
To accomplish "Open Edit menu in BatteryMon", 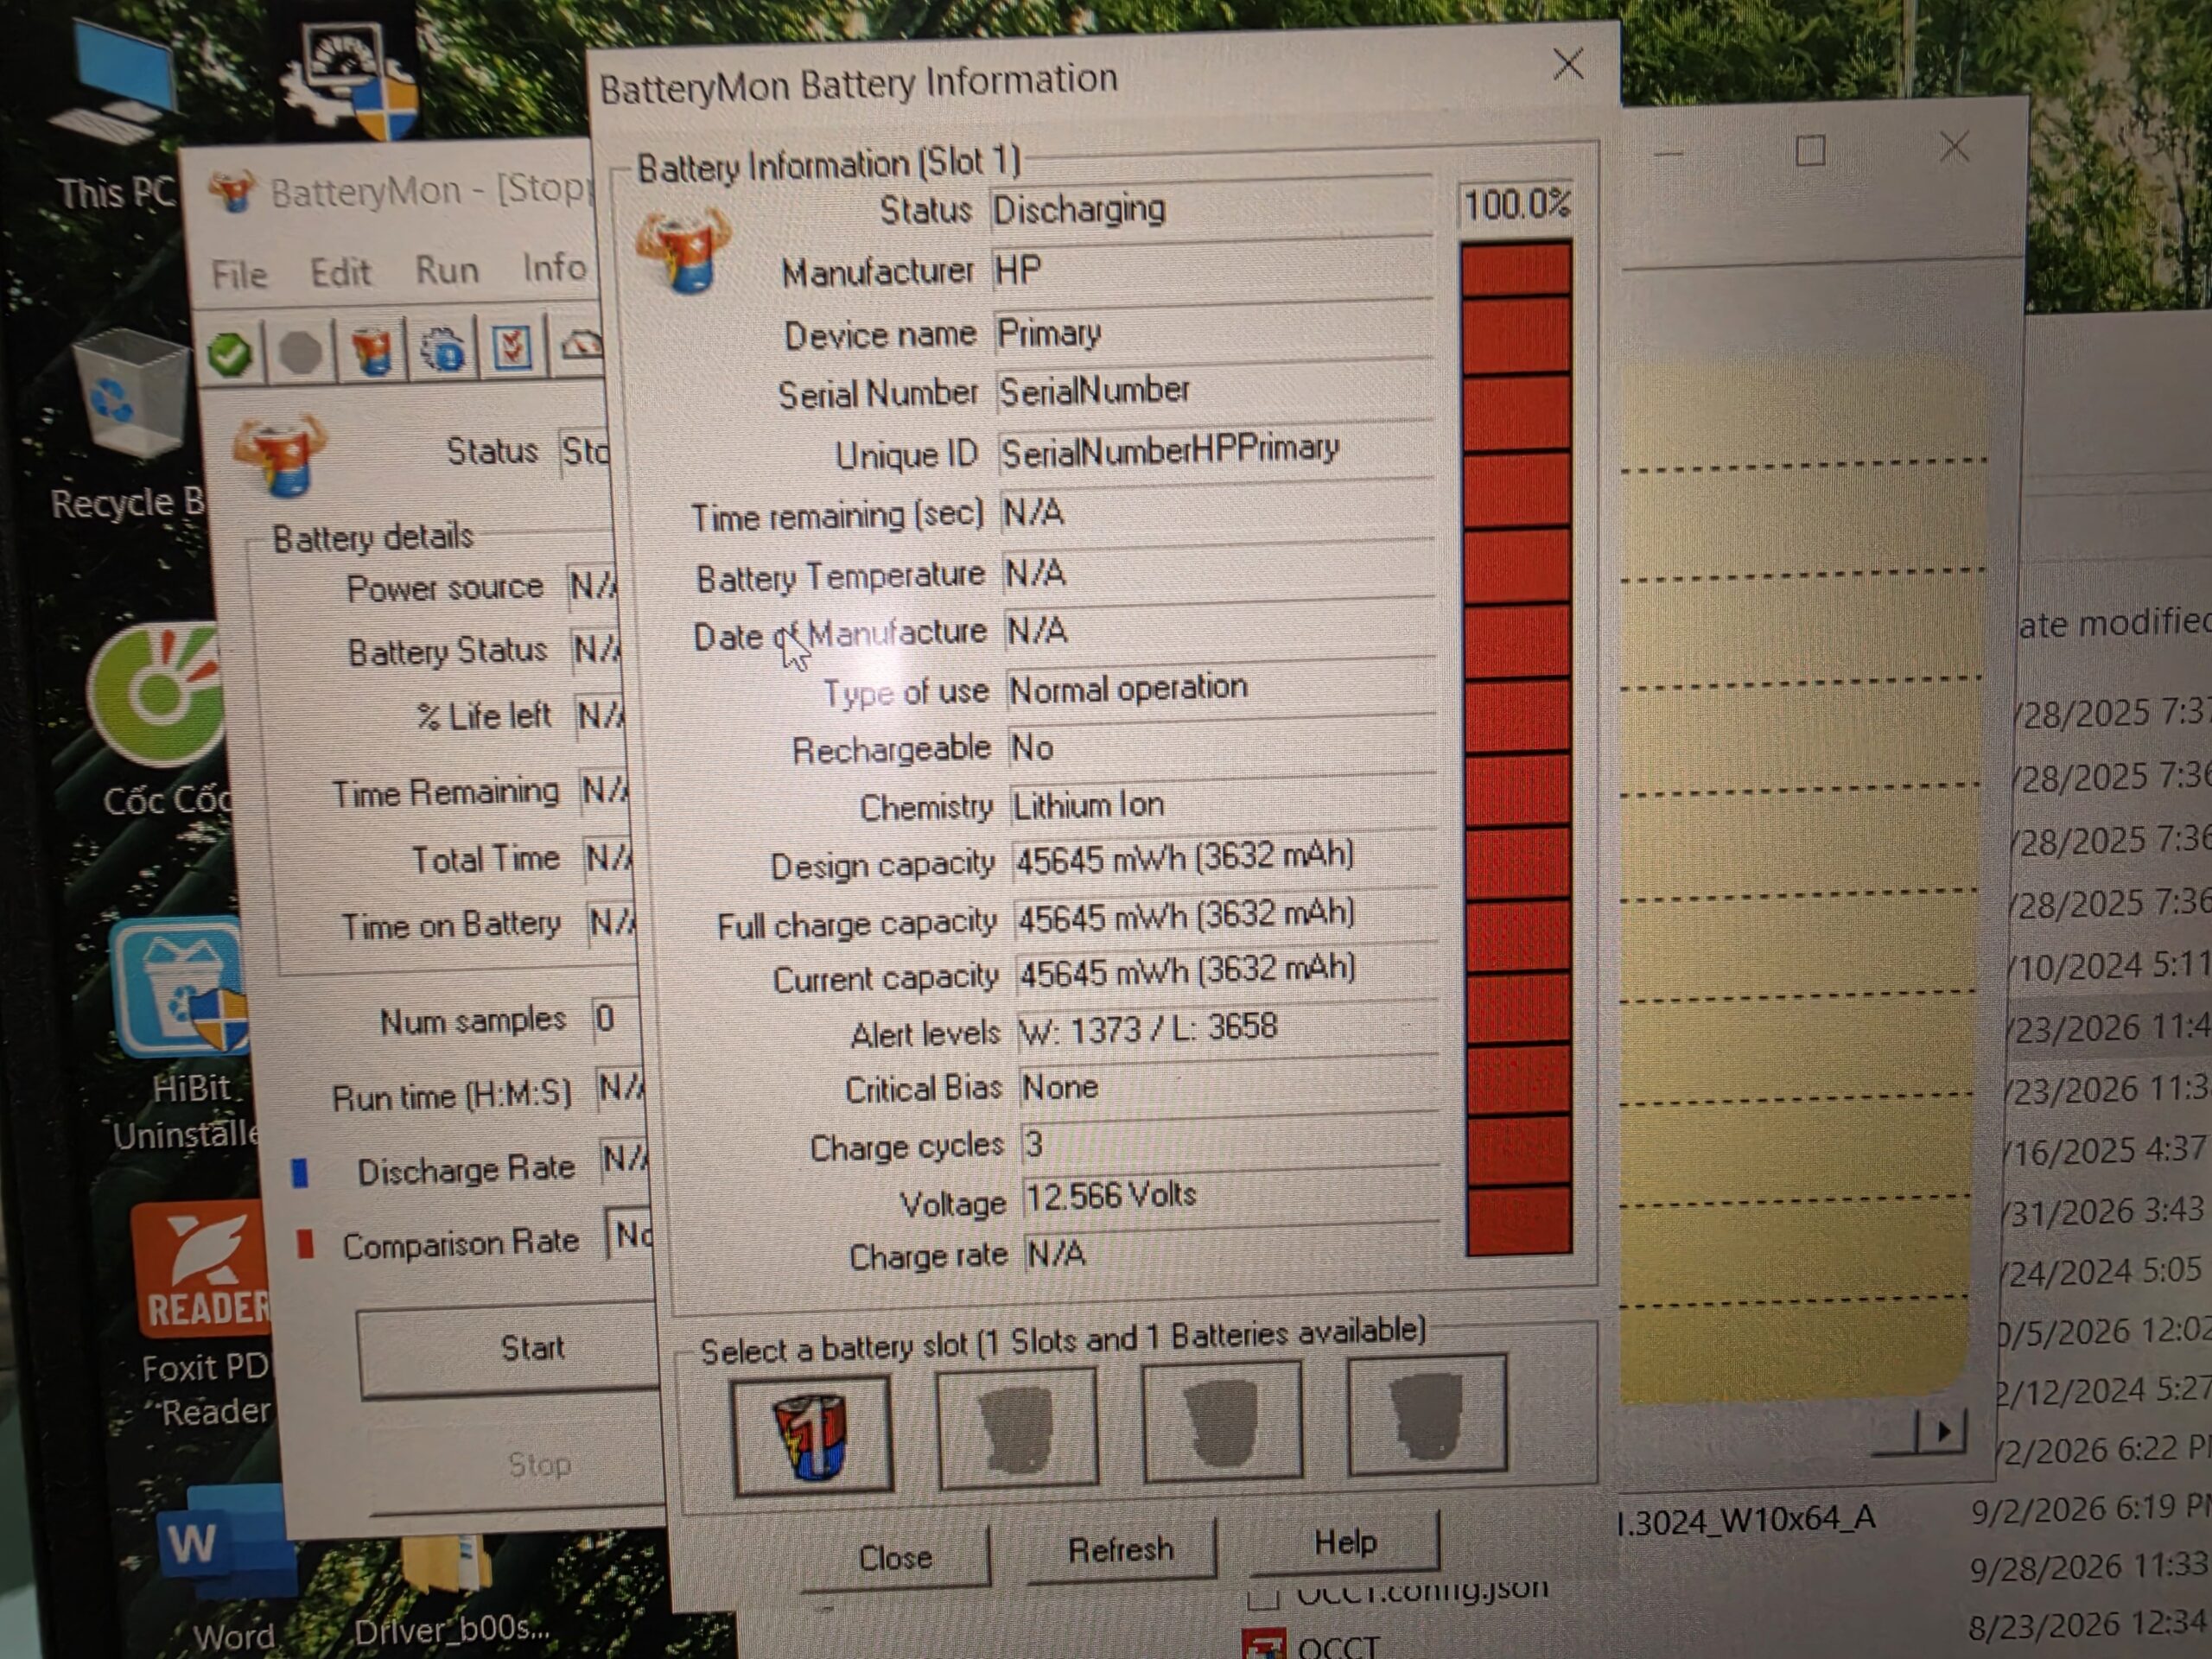I will pyautogui.click(x=340, y=271).
